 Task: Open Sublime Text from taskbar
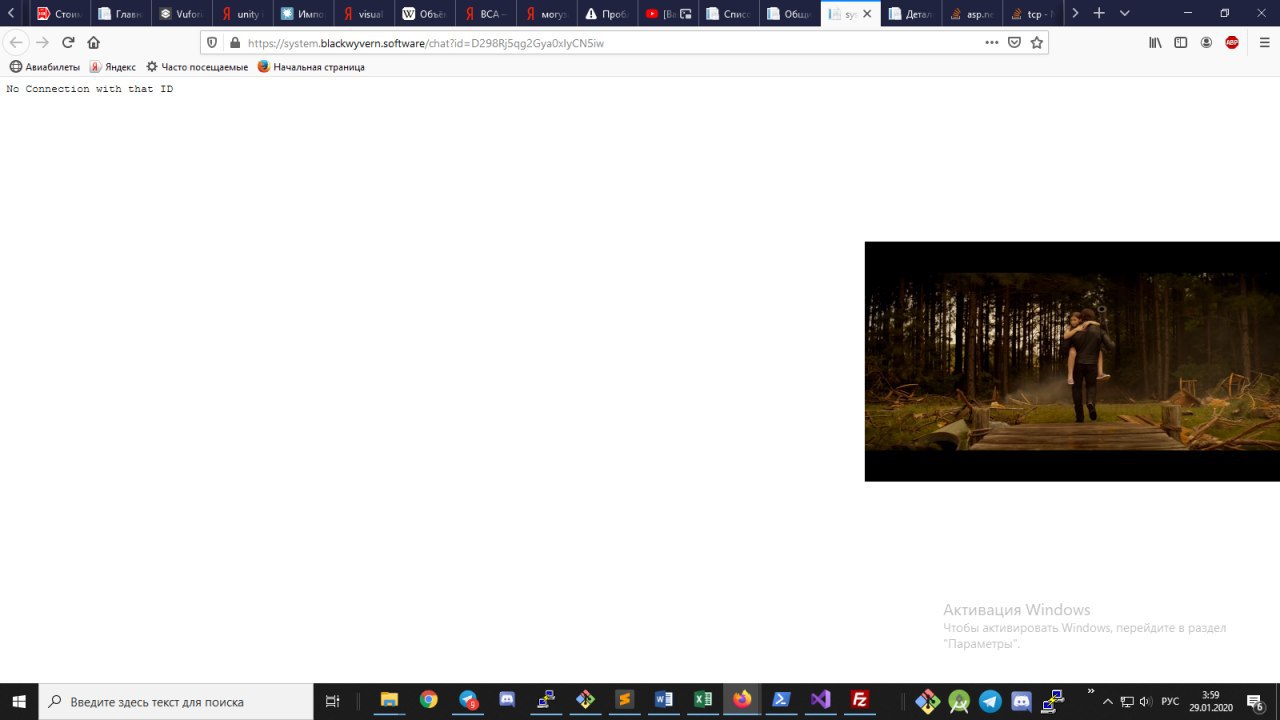point(624,700)
